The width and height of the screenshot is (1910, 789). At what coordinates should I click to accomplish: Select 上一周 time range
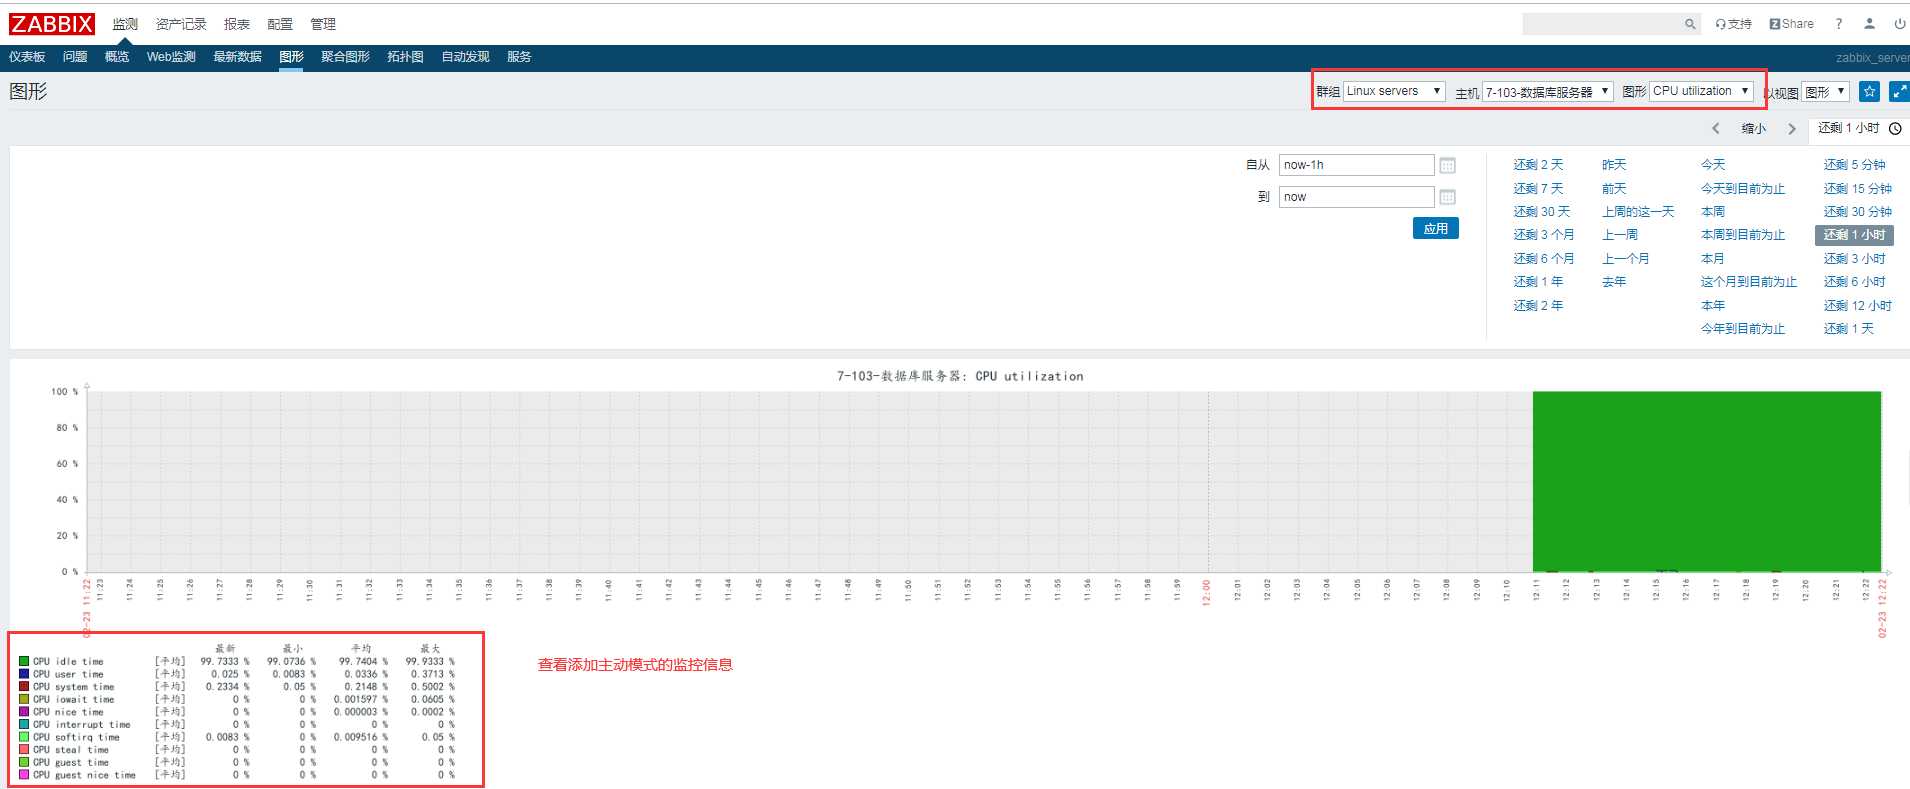1620,235
